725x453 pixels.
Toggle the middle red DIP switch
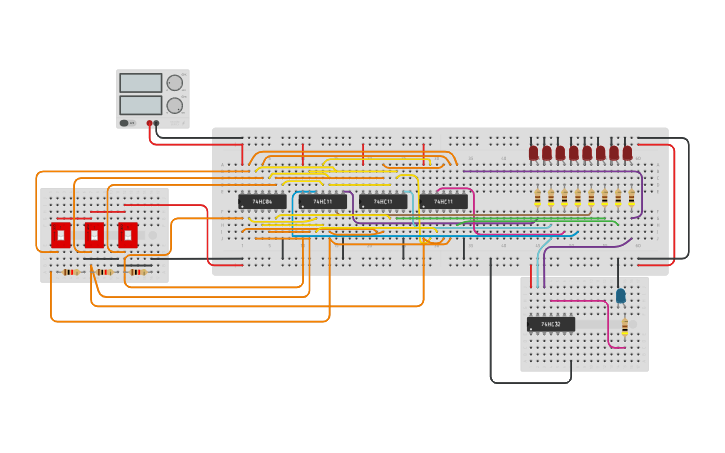(x=94, y=235)
